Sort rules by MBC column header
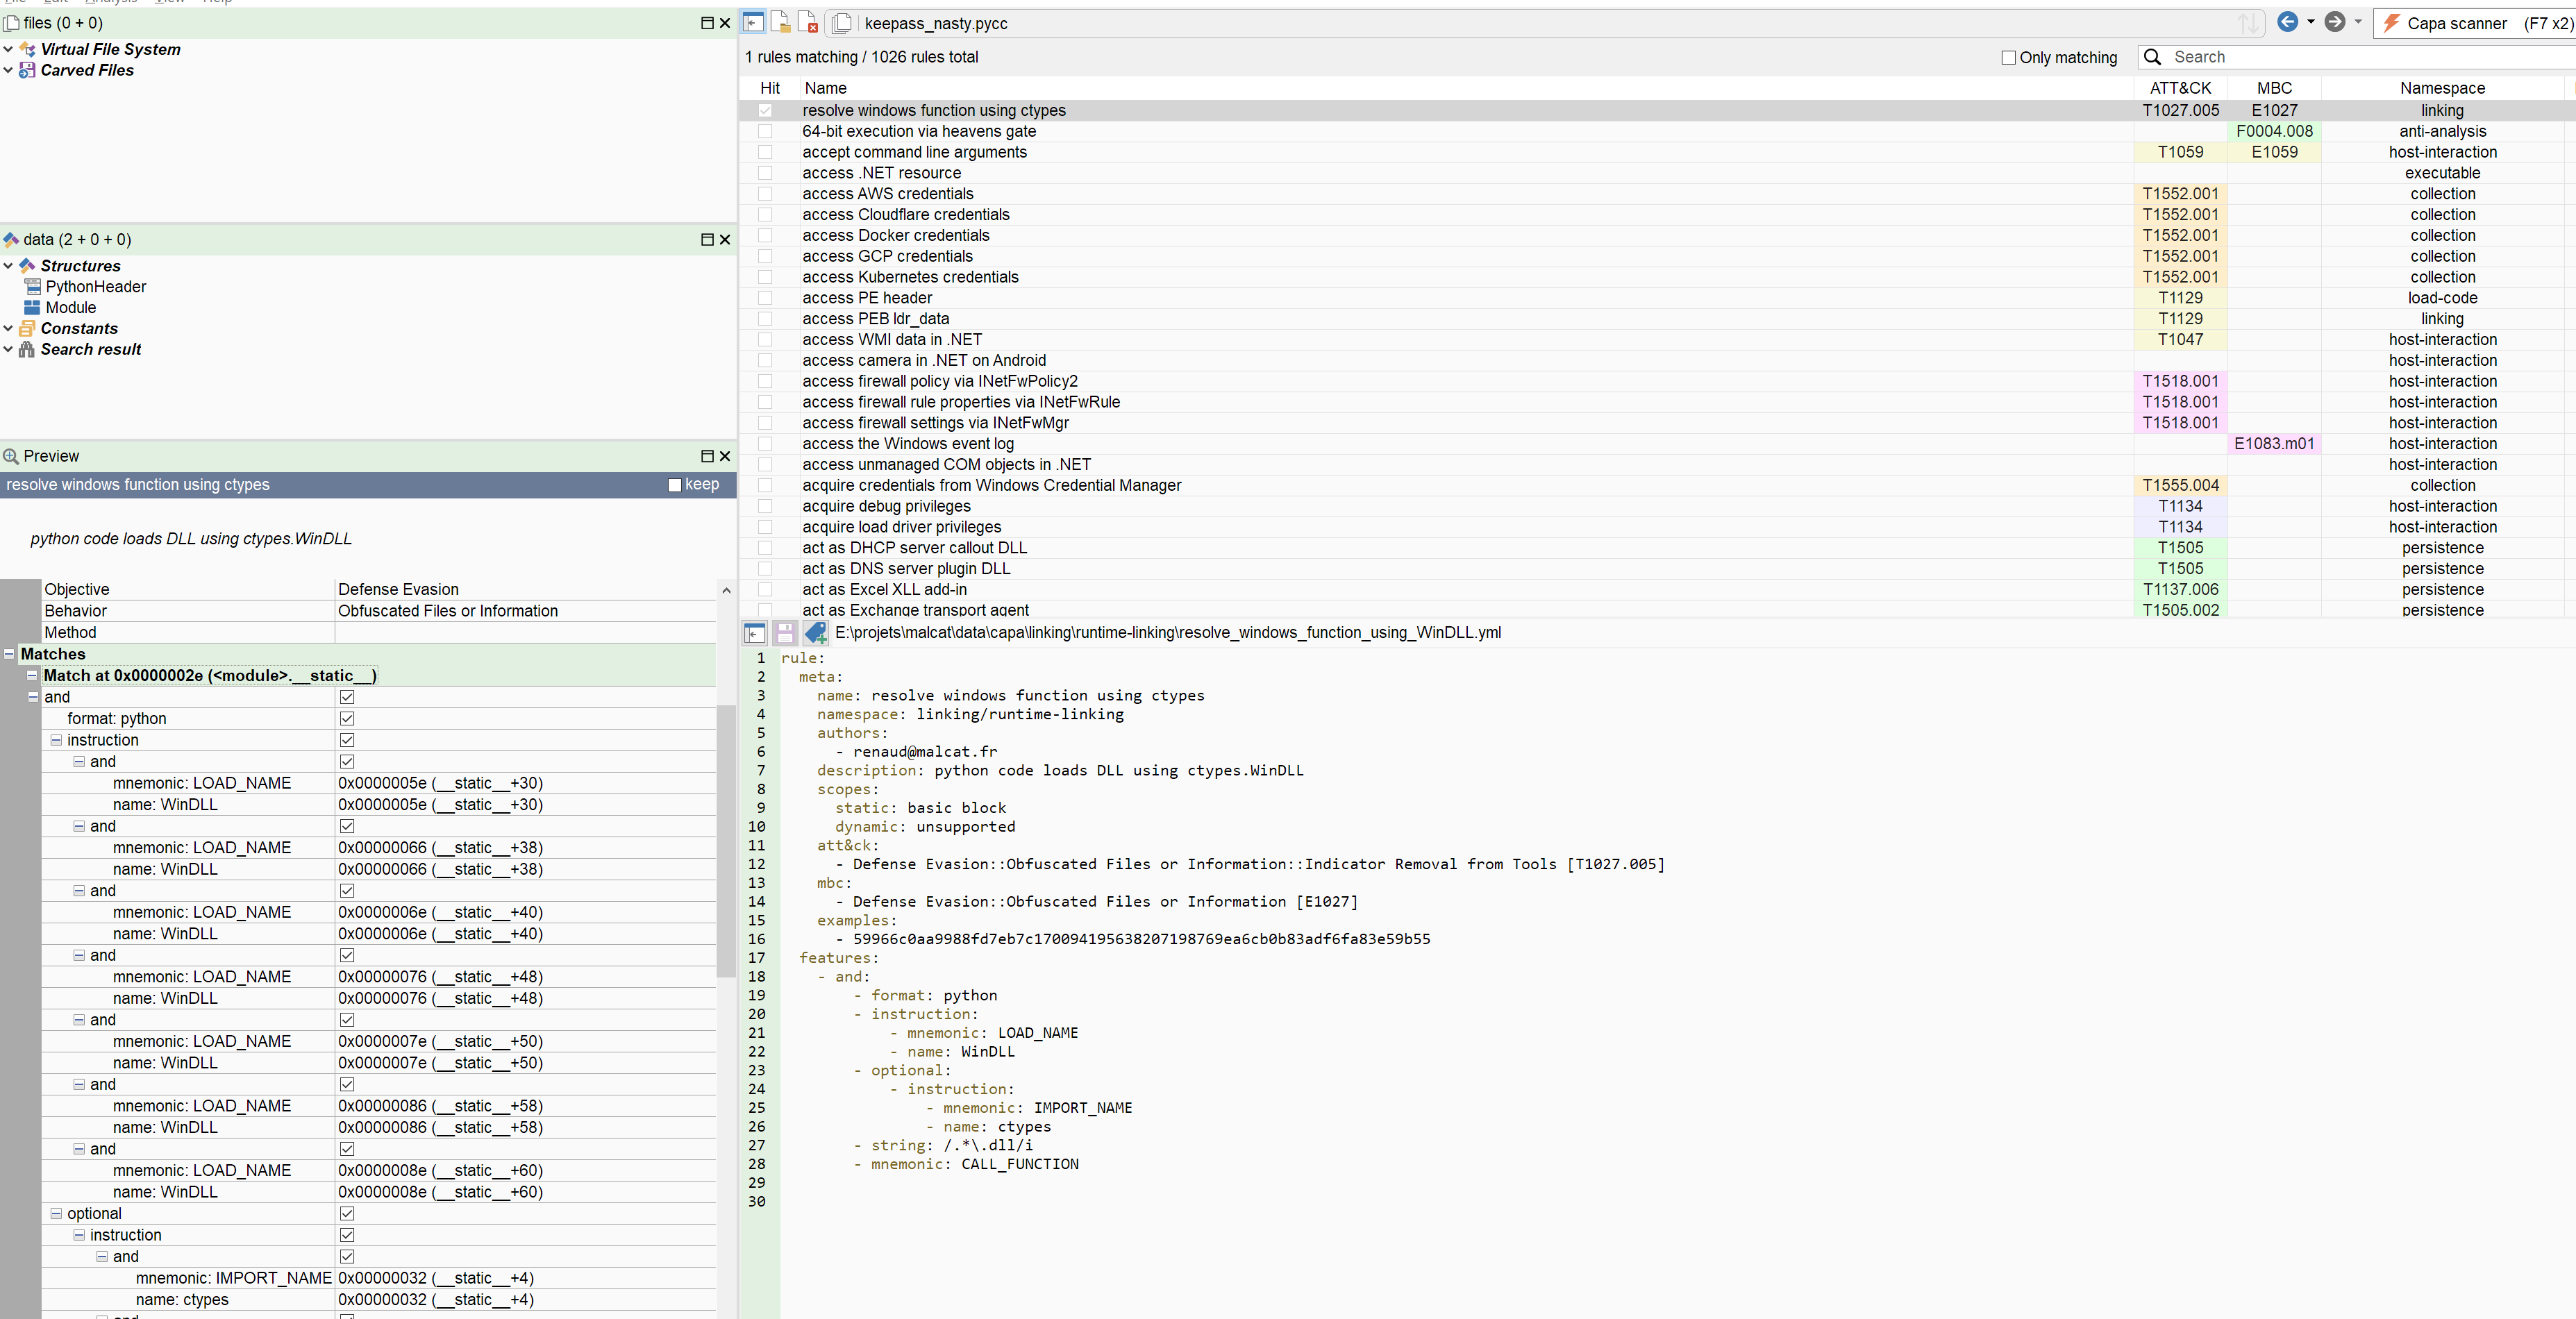2576x1319 pixels. [x=2274, y=88]
